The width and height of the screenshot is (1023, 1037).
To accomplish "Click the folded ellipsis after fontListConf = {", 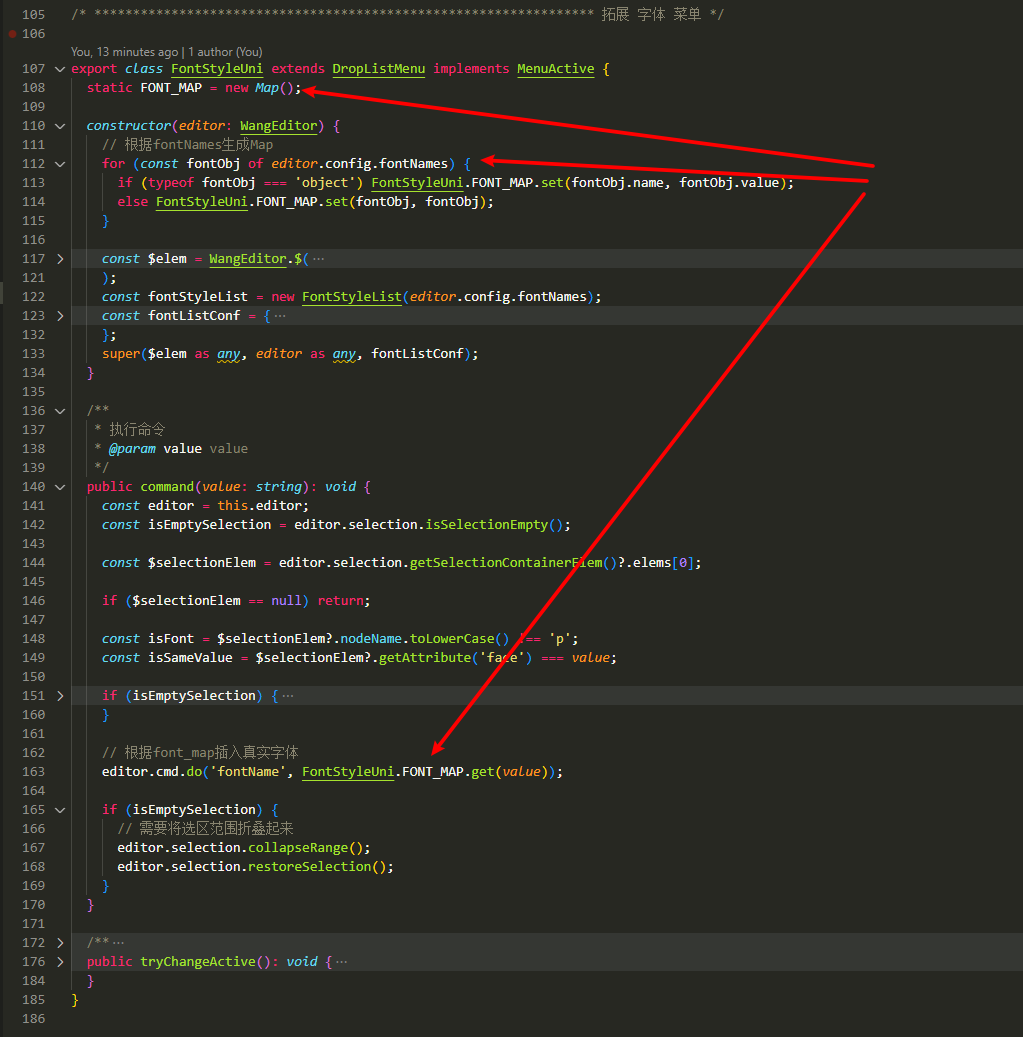I will pos(280,316).
